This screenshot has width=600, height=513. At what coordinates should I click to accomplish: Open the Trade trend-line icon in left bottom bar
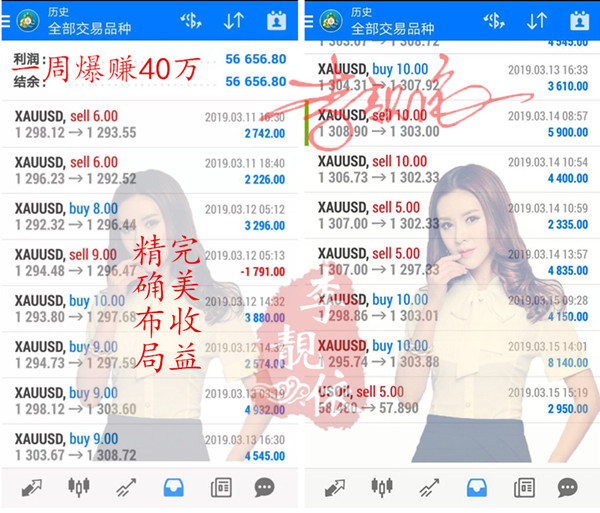[x=126, y=487]
